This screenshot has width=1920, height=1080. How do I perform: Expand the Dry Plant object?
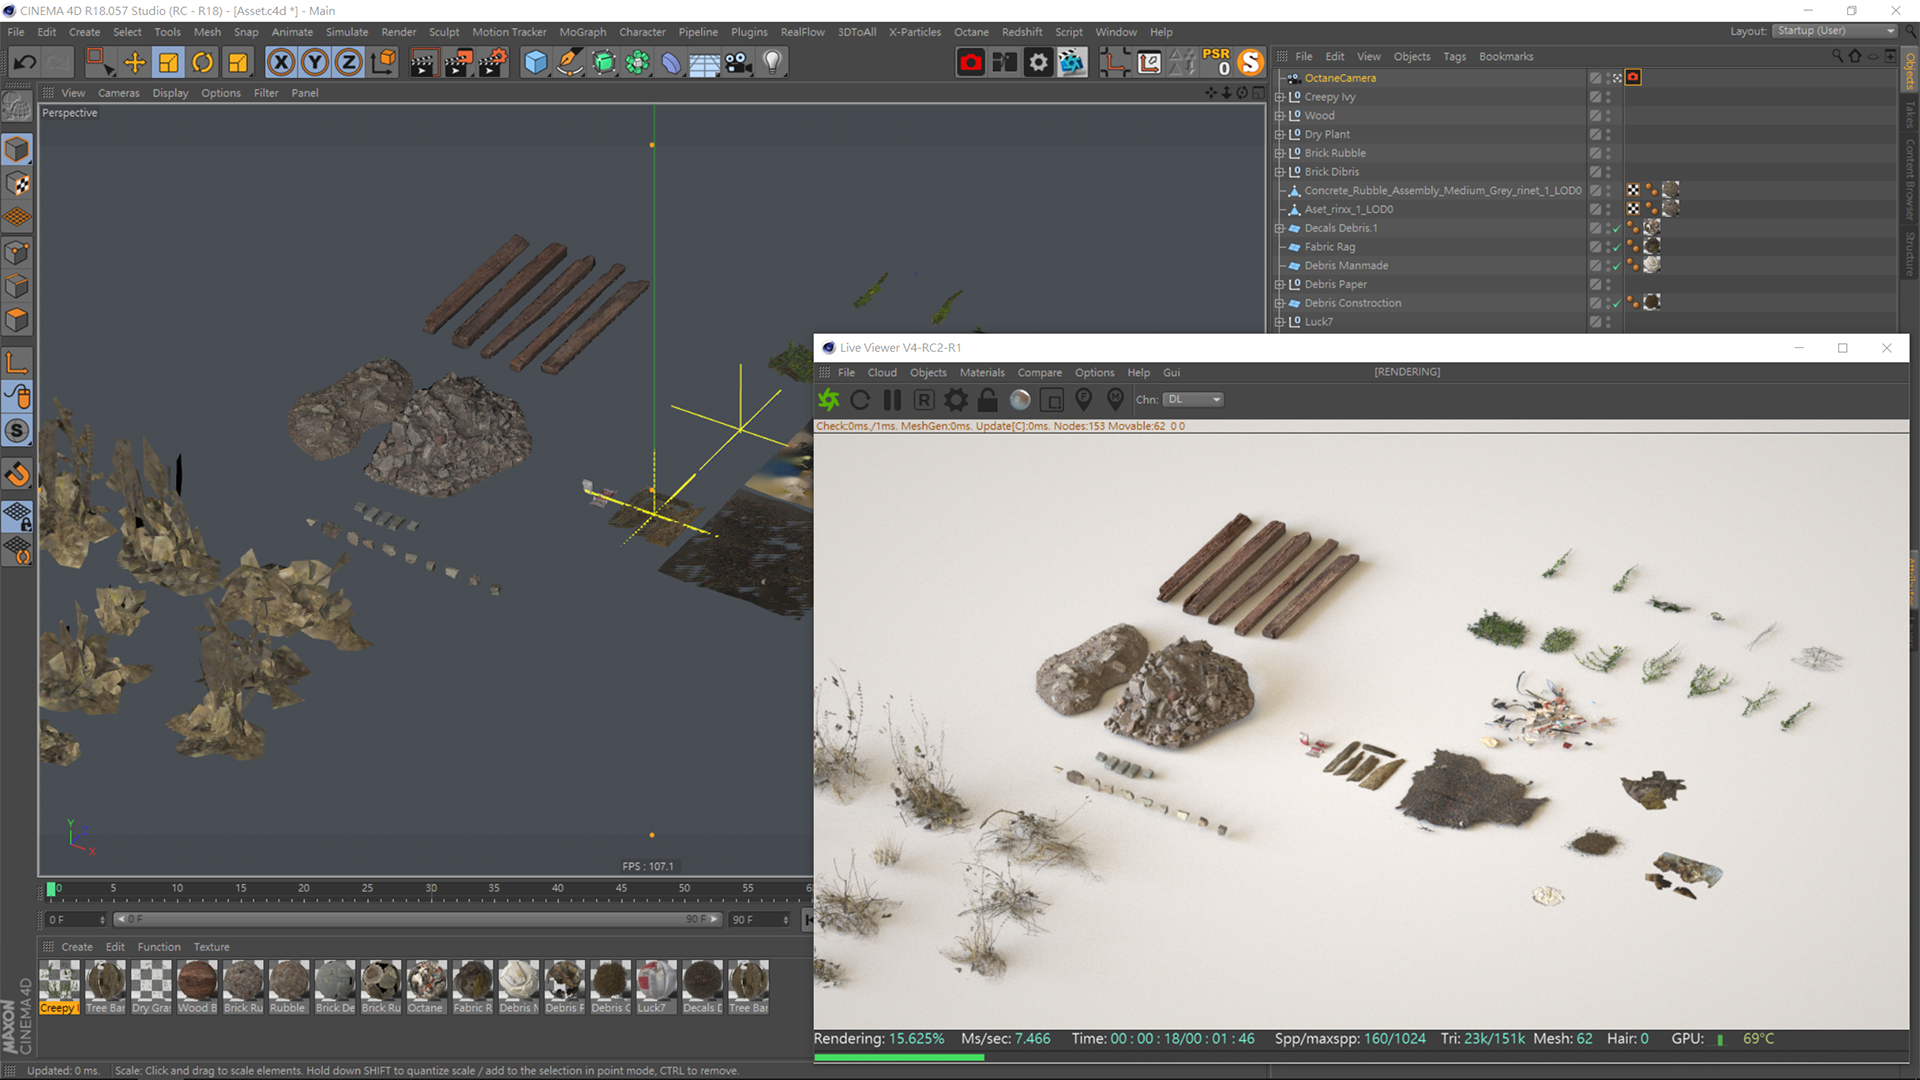(1279, 134)
